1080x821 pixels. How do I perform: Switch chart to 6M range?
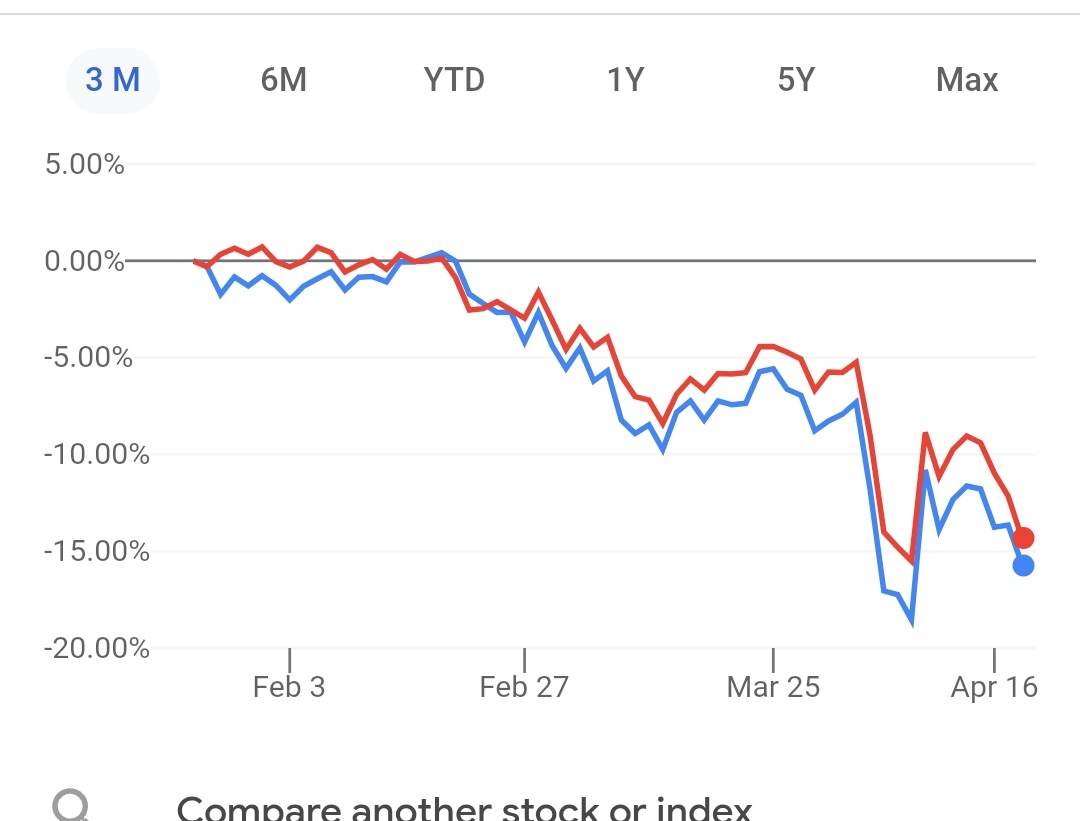pos(283,80)
